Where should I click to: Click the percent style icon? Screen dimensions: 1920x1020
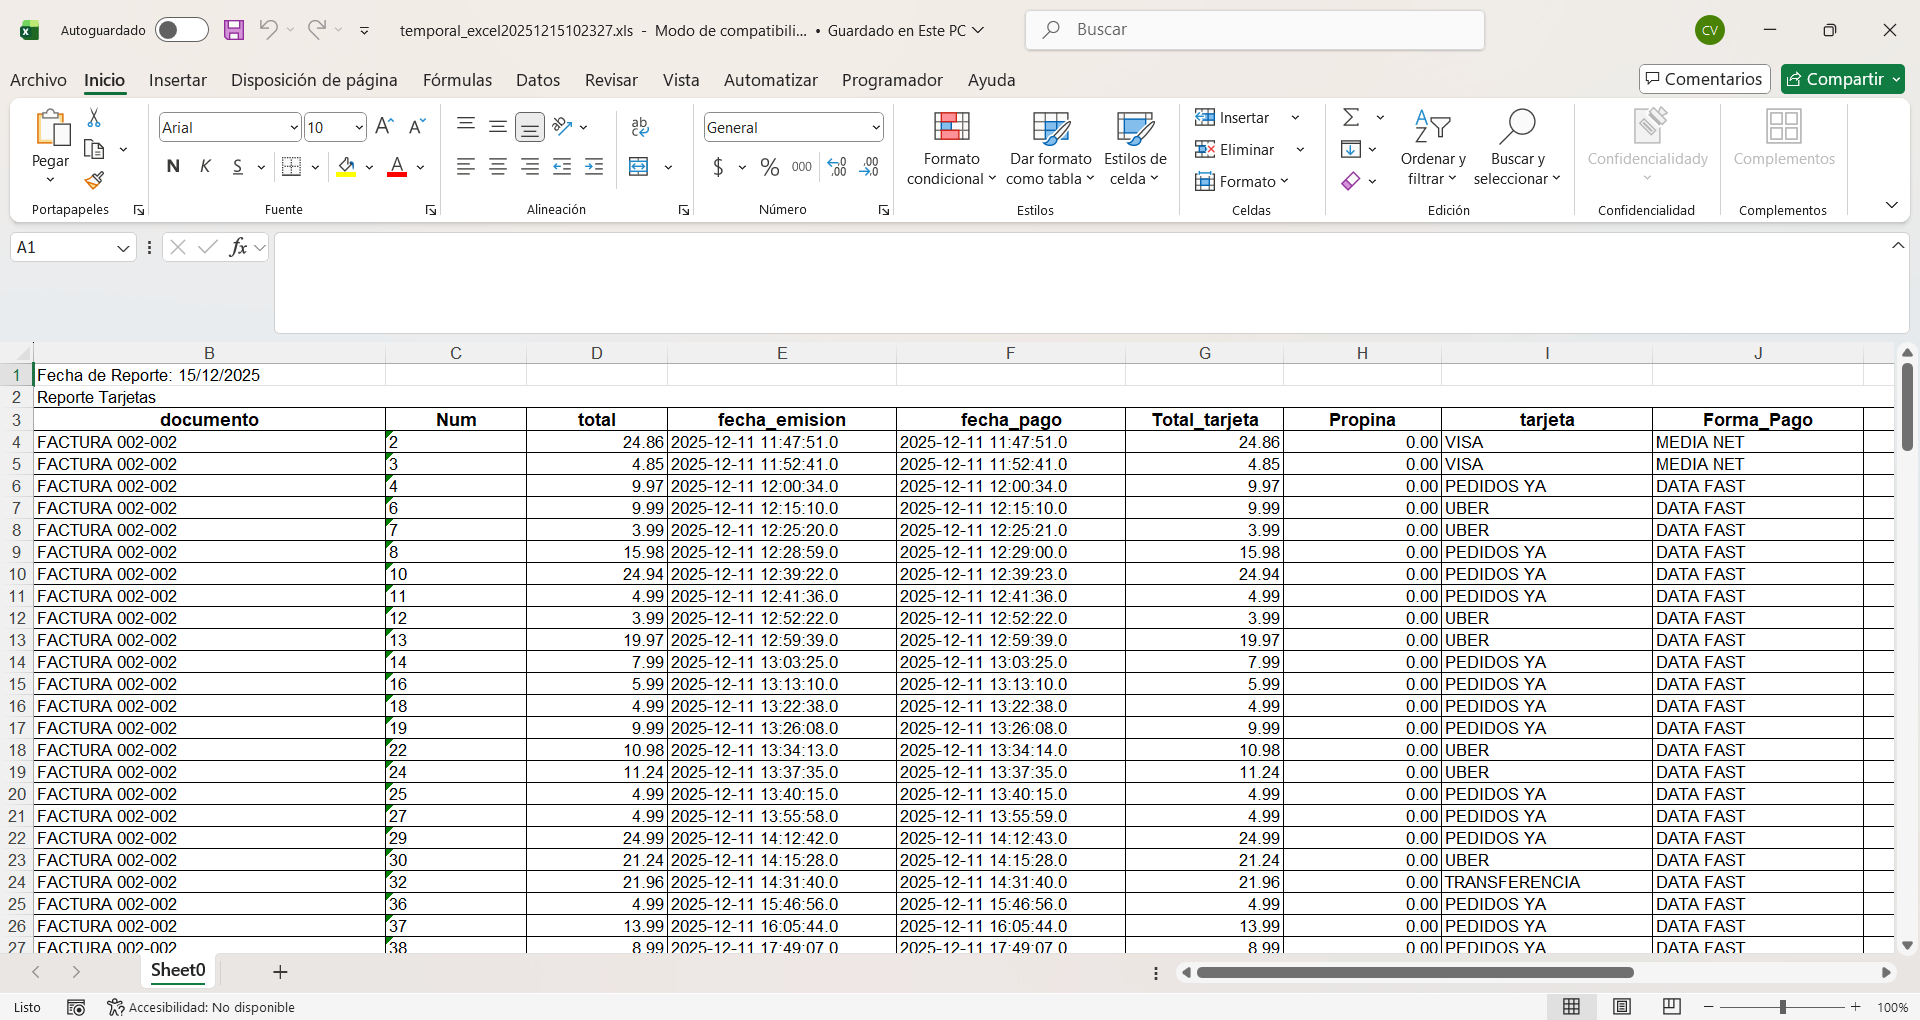click(769, 167)
